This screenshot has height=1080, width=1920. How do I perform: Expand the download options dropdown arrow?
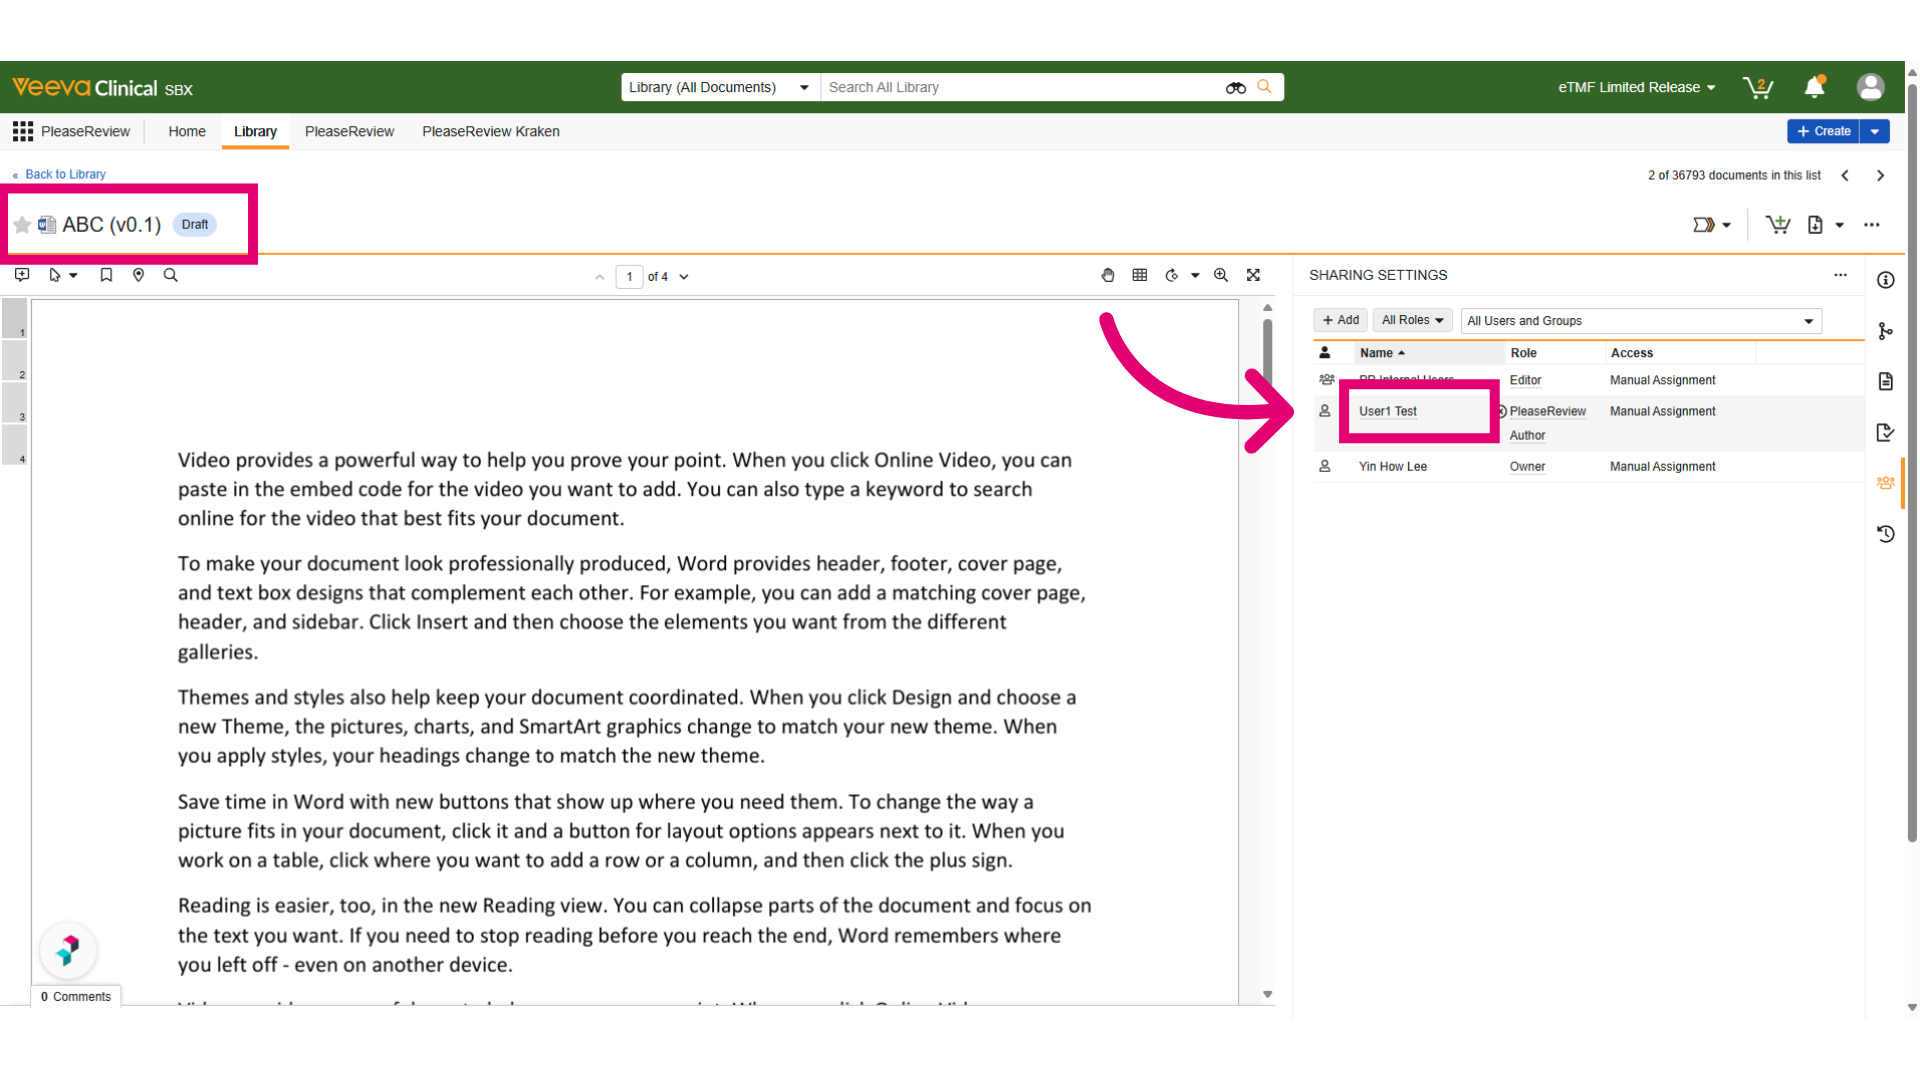(1839, 226)
